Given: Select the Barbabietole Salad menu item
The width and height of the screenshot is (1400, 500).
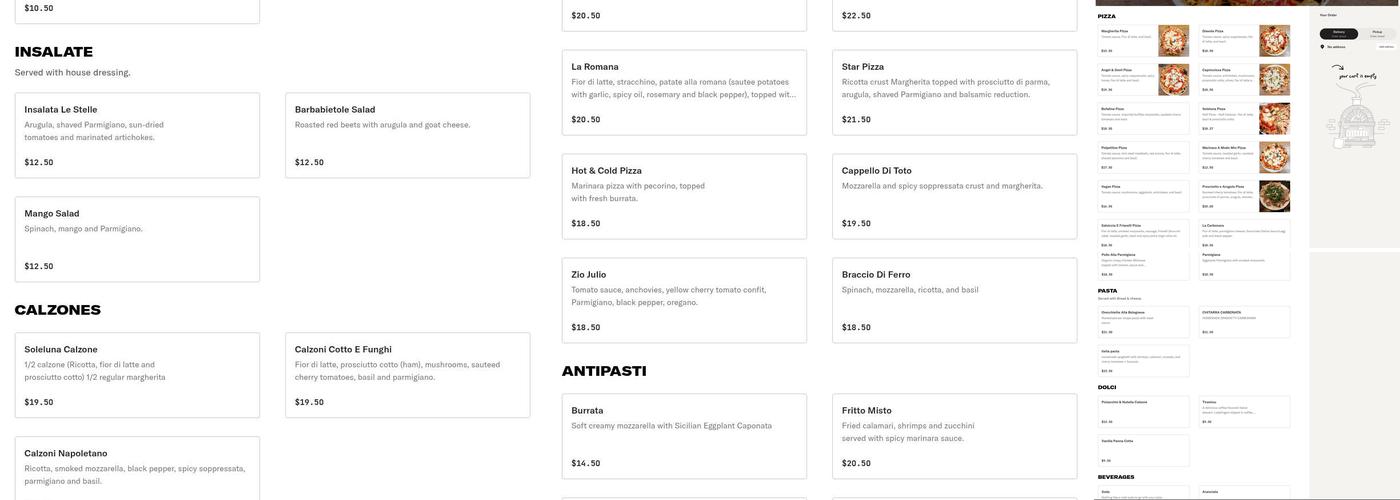Looking at the screenshot, I should click(407, 135).
